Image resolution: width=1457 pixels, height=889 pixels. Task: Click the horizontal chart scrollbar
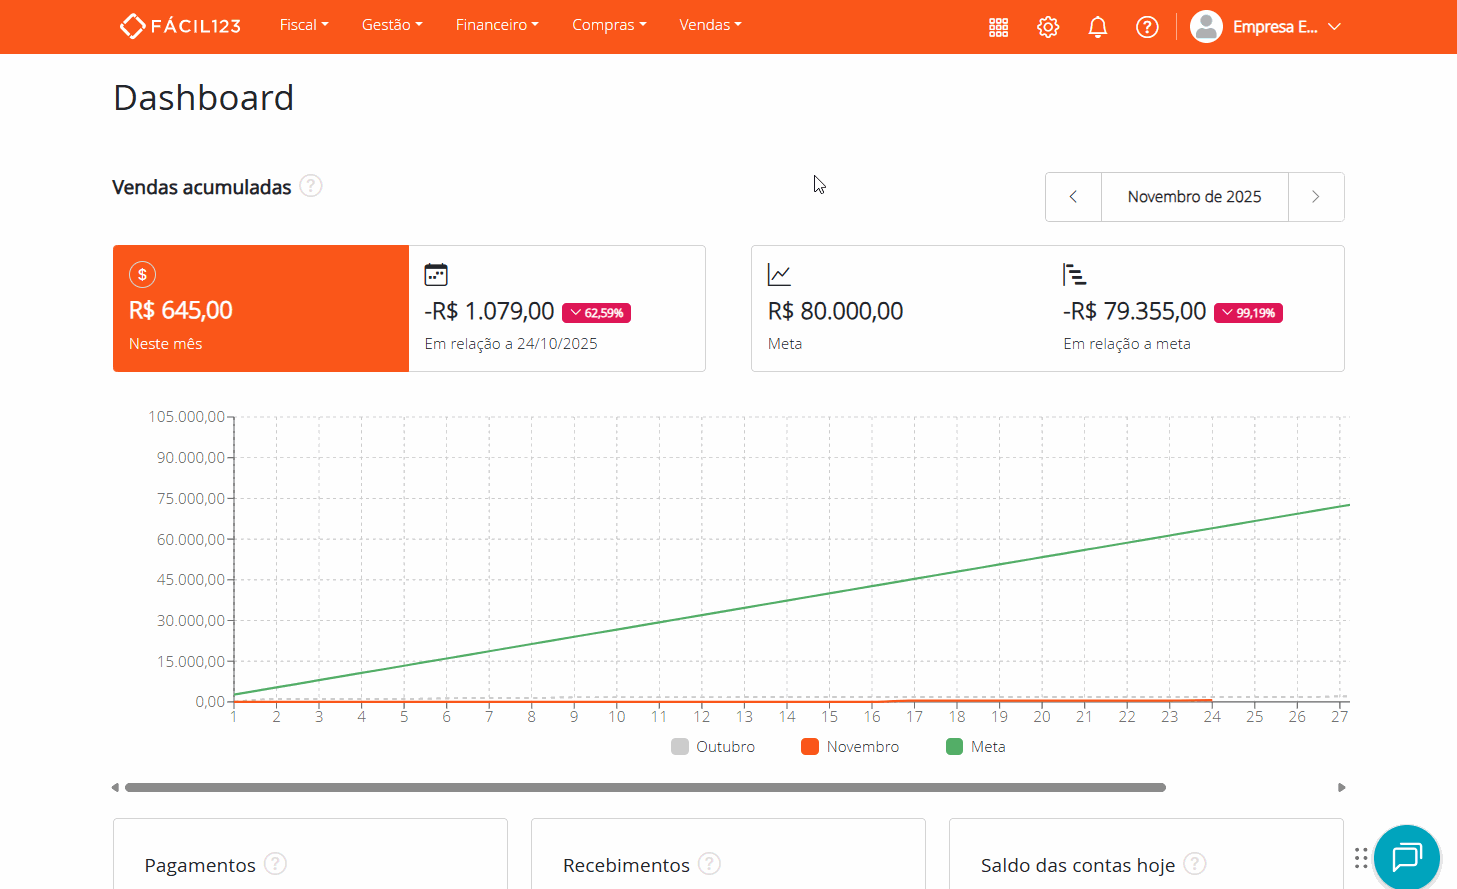pos(645,788)
